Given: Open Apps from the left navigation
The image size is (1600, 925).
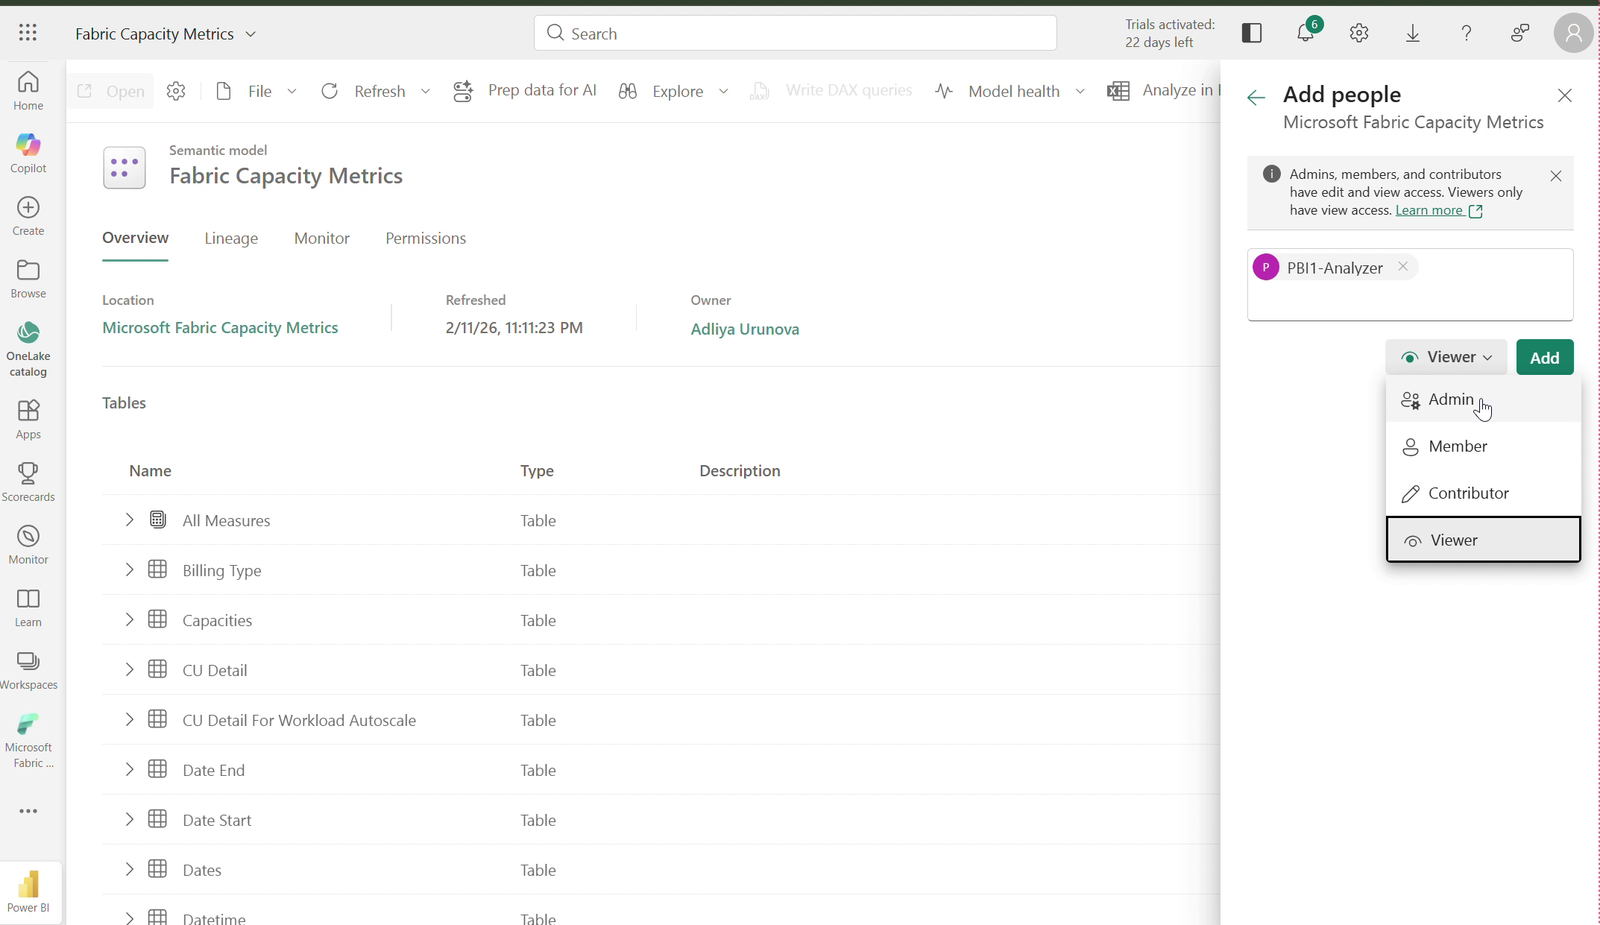Looking at the screenshot, I should (x=28, y=419).
